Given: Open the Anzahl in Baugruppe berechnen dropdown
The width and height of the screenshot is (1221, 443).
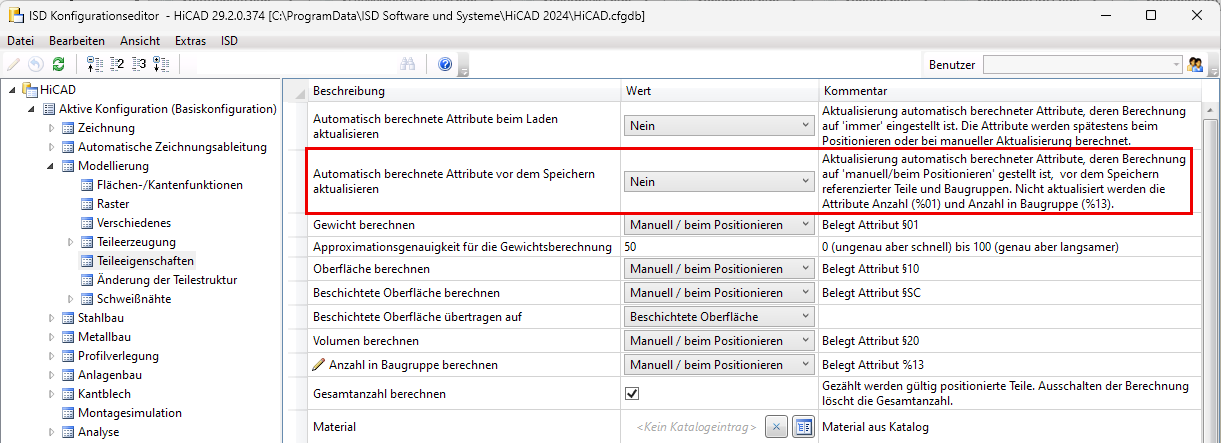Looking at the screenshot, I should (x=719, y=365).
